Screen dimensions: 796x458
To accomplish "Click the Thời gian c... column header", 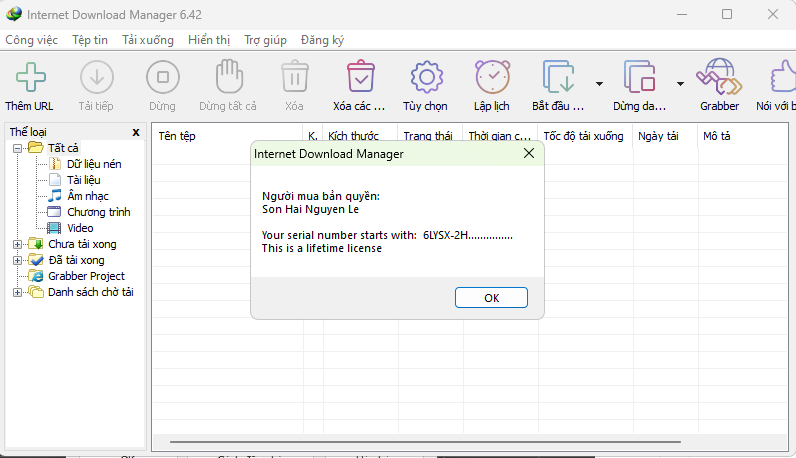I will [x=500, y=136].
